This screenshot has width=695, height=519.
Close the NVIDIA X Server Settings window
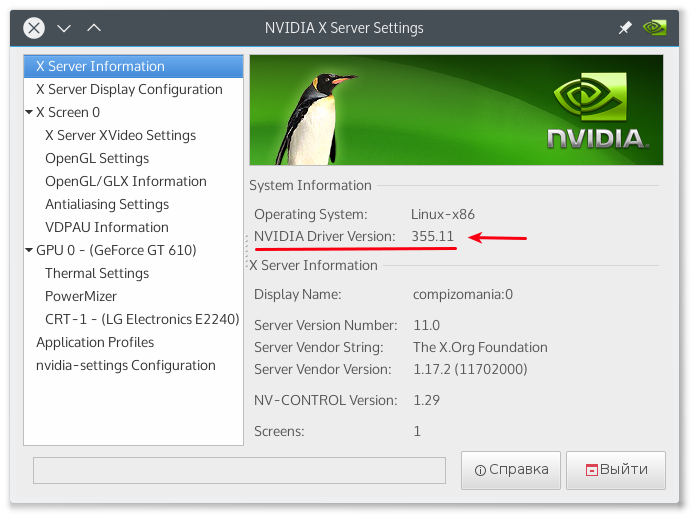tap(34, 28)
